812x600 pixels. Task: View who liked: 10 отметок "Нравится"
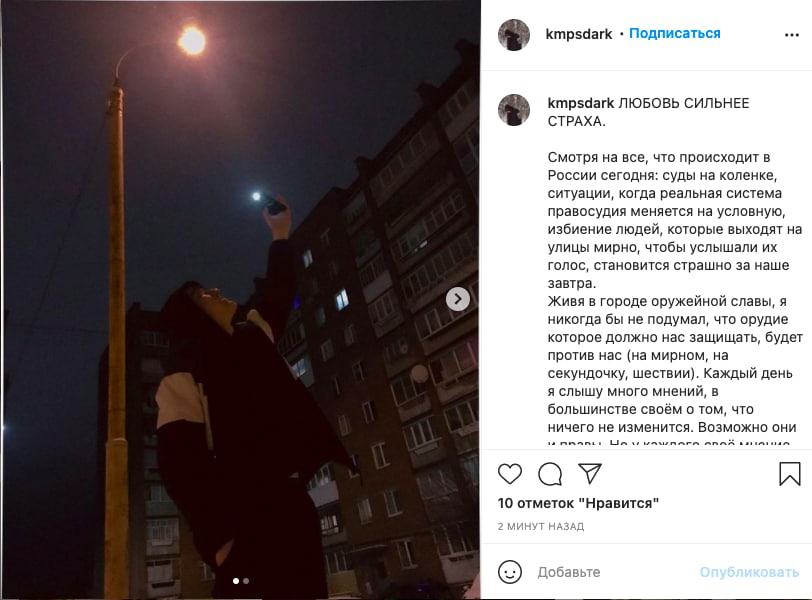coord(578,503)
